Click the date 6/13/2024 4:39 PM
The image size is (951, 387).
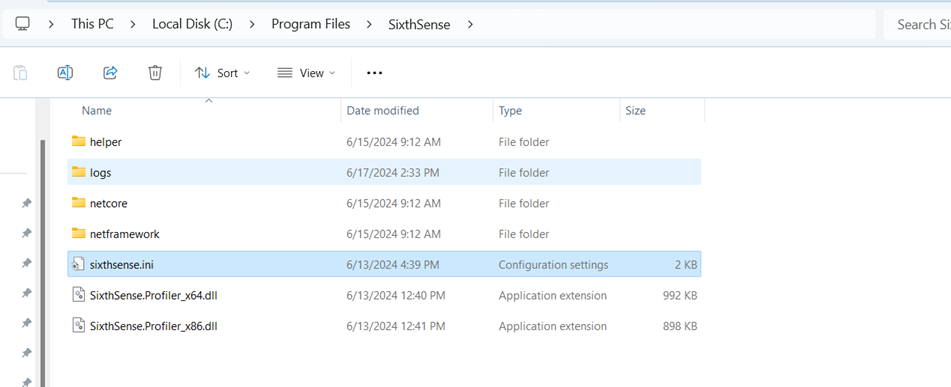point(392,265)
